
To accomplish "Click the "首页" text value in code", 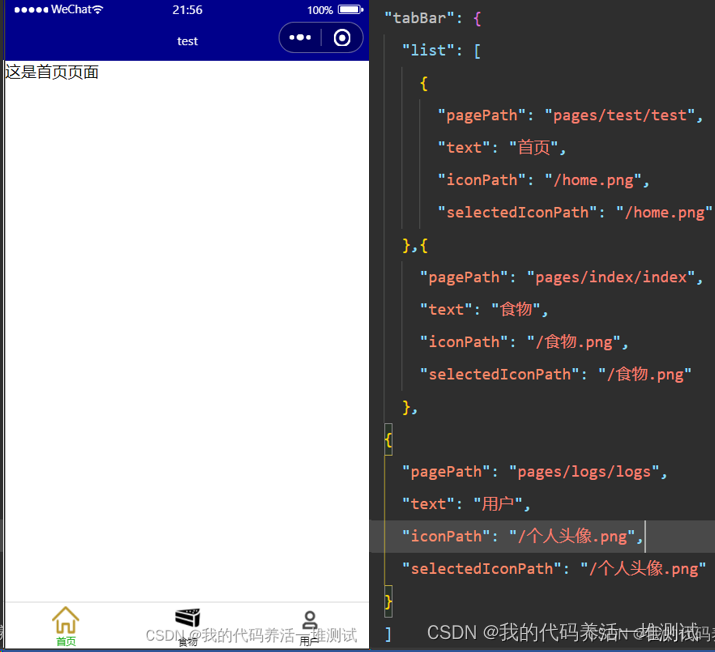I will 534,148.
